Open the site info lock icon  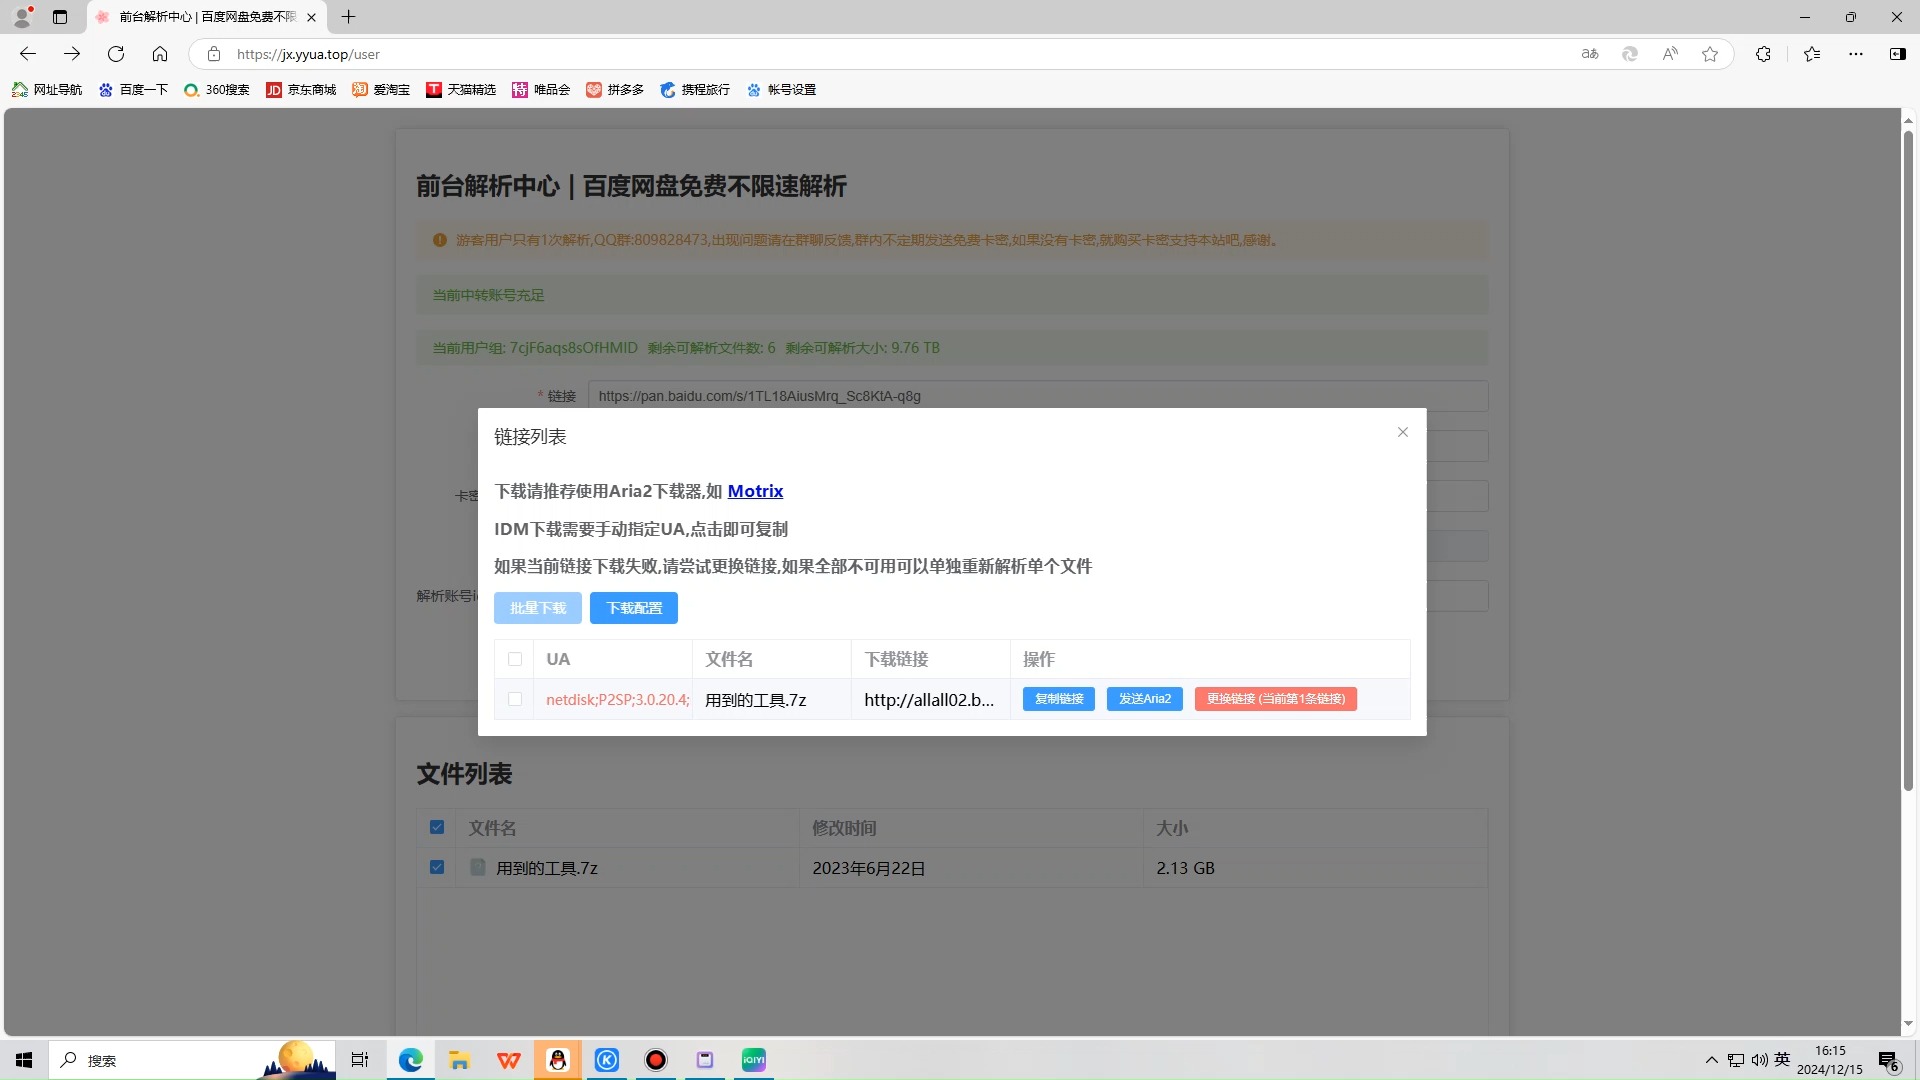(x=213, y=54)
